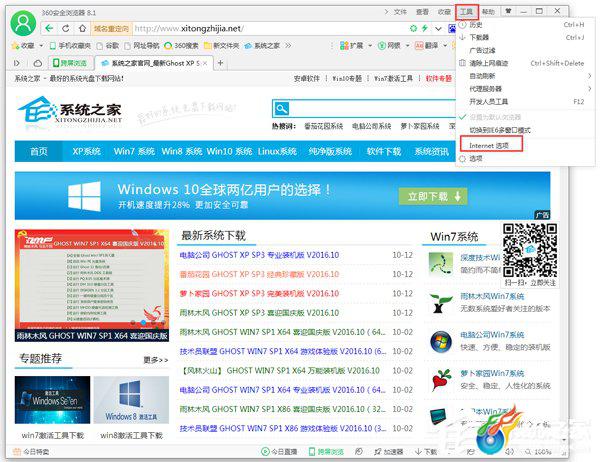Toggle the sidebar panel icon left of tabs
This screenshot has width=600, height=462.
coord(16,63)
